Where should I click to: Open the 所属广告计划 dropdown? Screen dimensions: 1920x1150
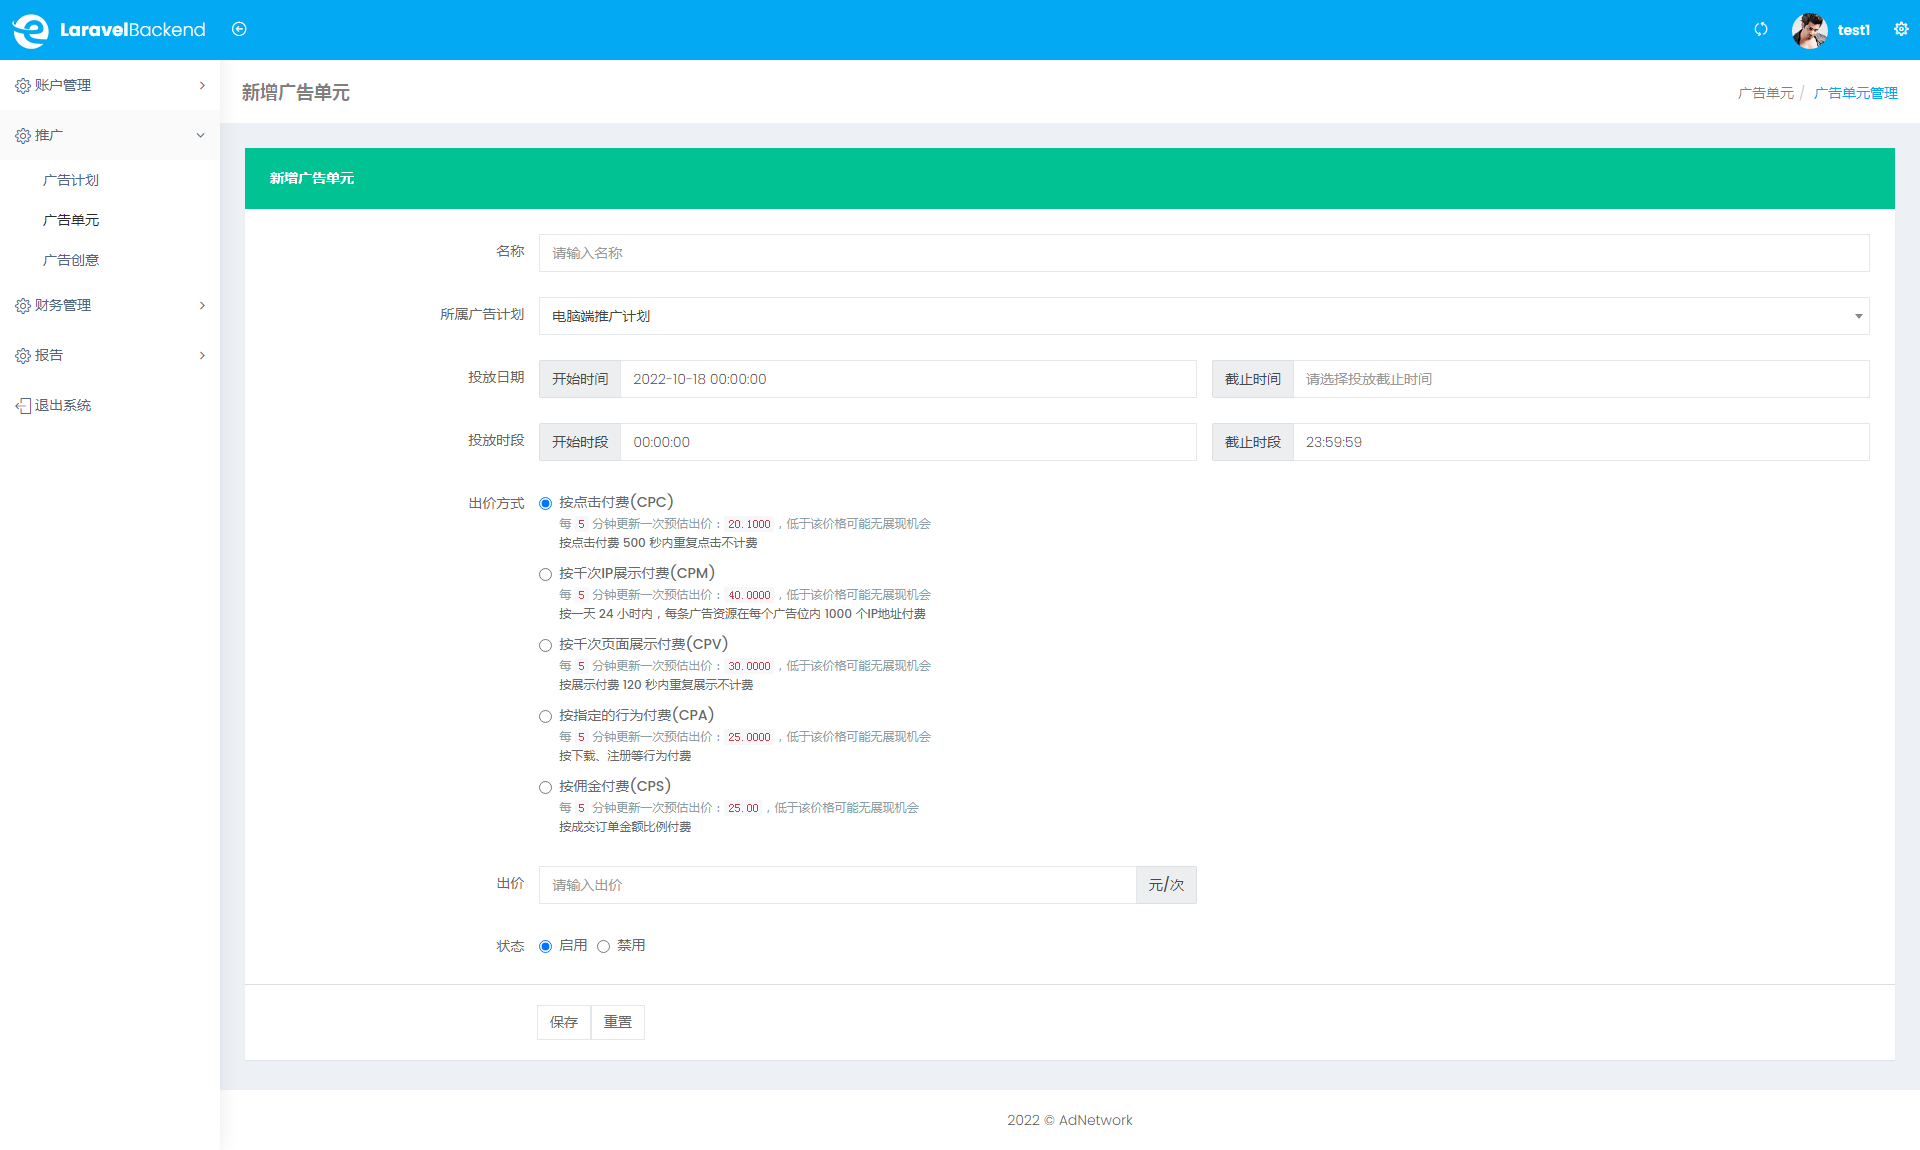coord(1203,316)
